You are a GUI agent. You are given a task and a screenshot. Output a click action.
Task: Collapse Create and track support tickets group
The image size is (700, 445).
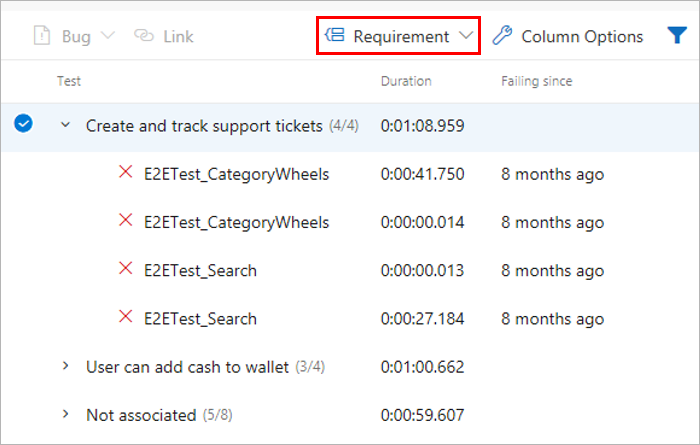[x=66, y=125]
